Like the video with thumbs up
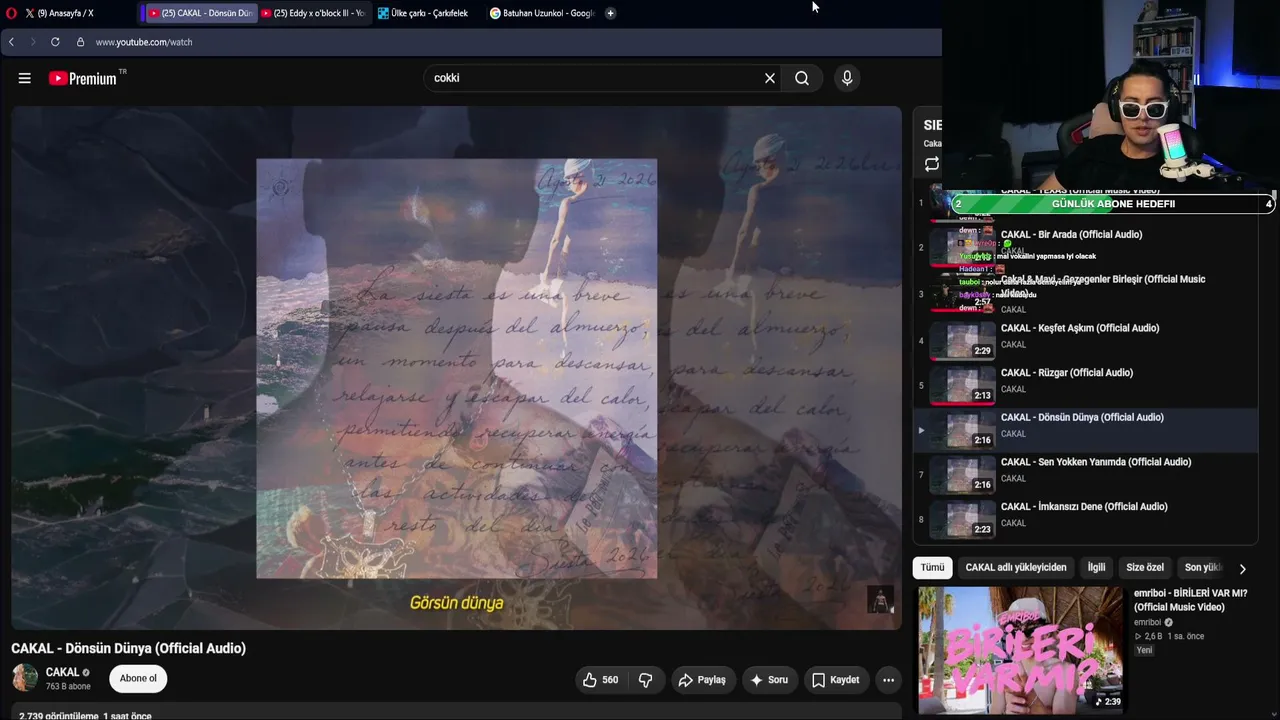 [600, 680]
